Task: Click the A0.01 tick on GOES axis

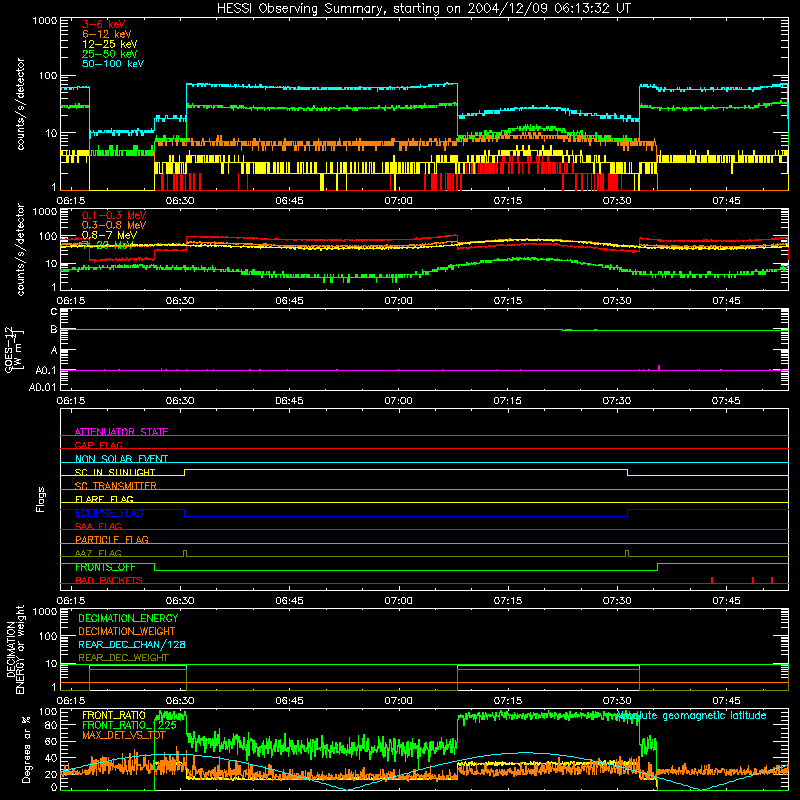Action: (42, 387)
